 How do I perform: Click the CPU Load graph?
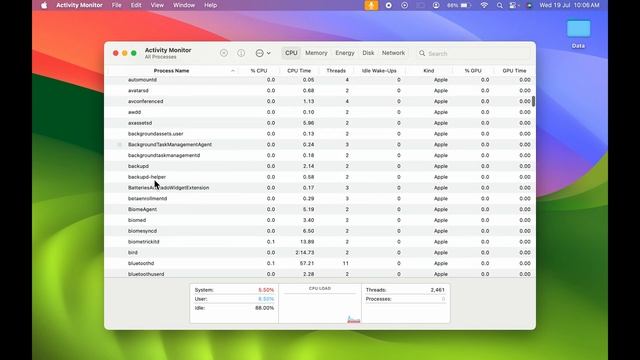(320, 304)
